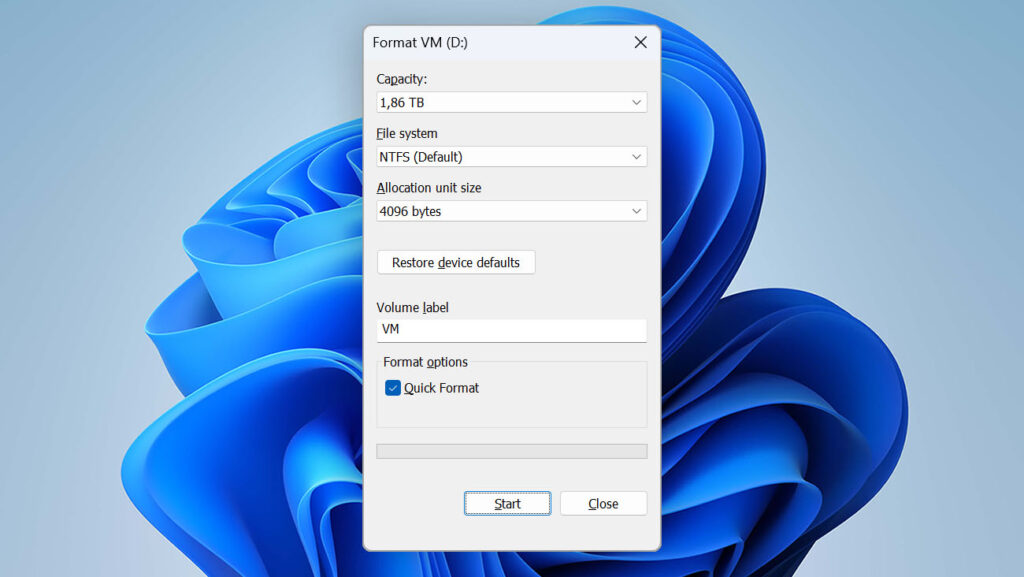Image resolution: width=1024 pixels, height=577 pixels.
Task: Click the Capacity dropdown arrow chevron
Action: (636, 102)
